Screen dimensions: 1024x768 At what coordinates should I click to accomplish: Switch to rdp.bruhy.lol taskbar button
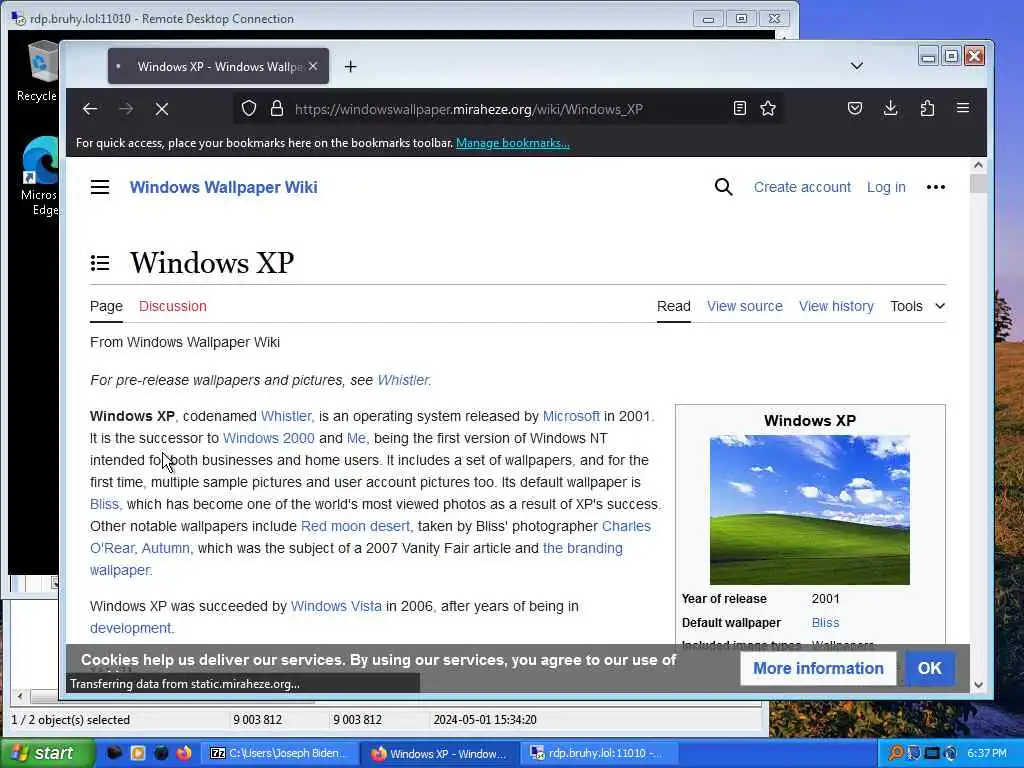[599, 754]
